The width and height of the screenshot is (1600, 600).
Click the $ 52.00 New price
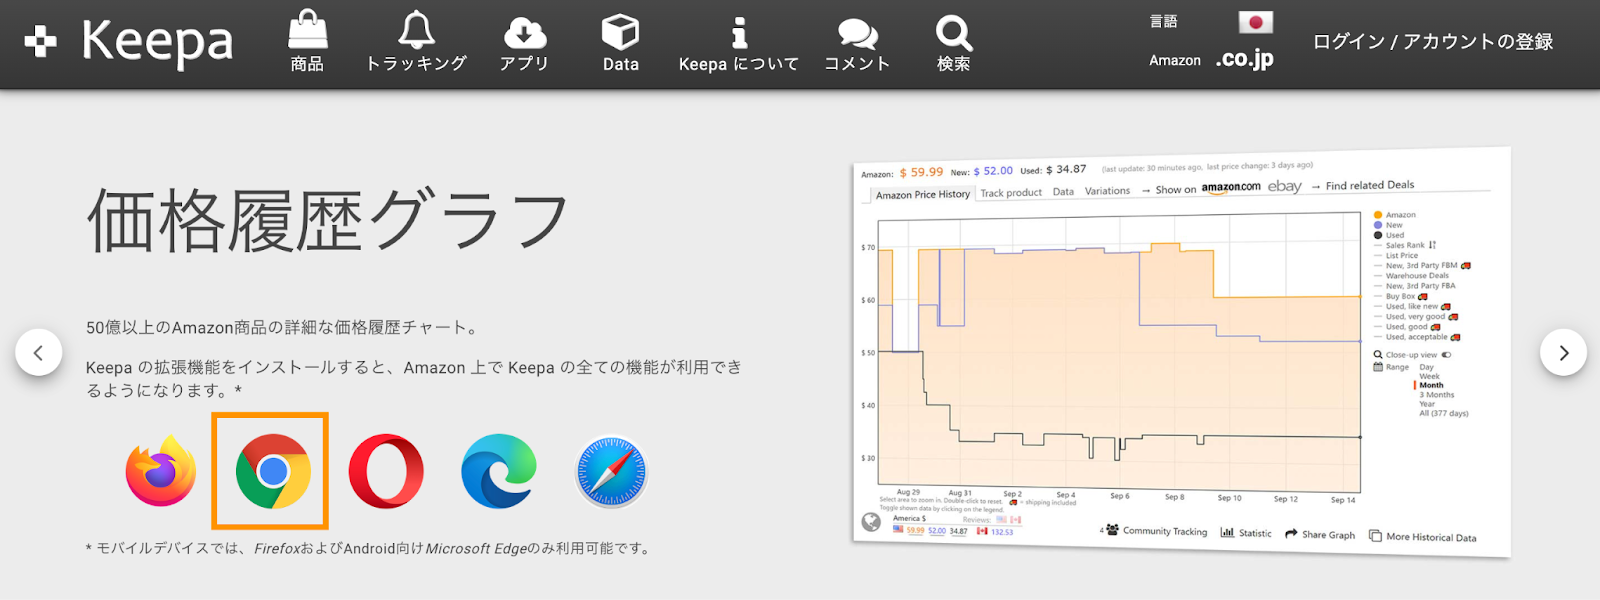point(993,171)
